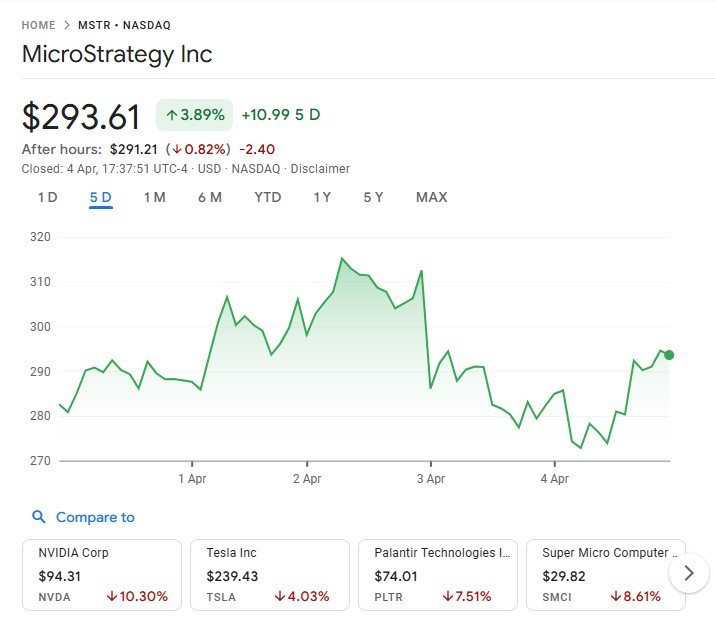Open the Disclaimer link
The image size is (715, 625).
click(x=320, y=169)
